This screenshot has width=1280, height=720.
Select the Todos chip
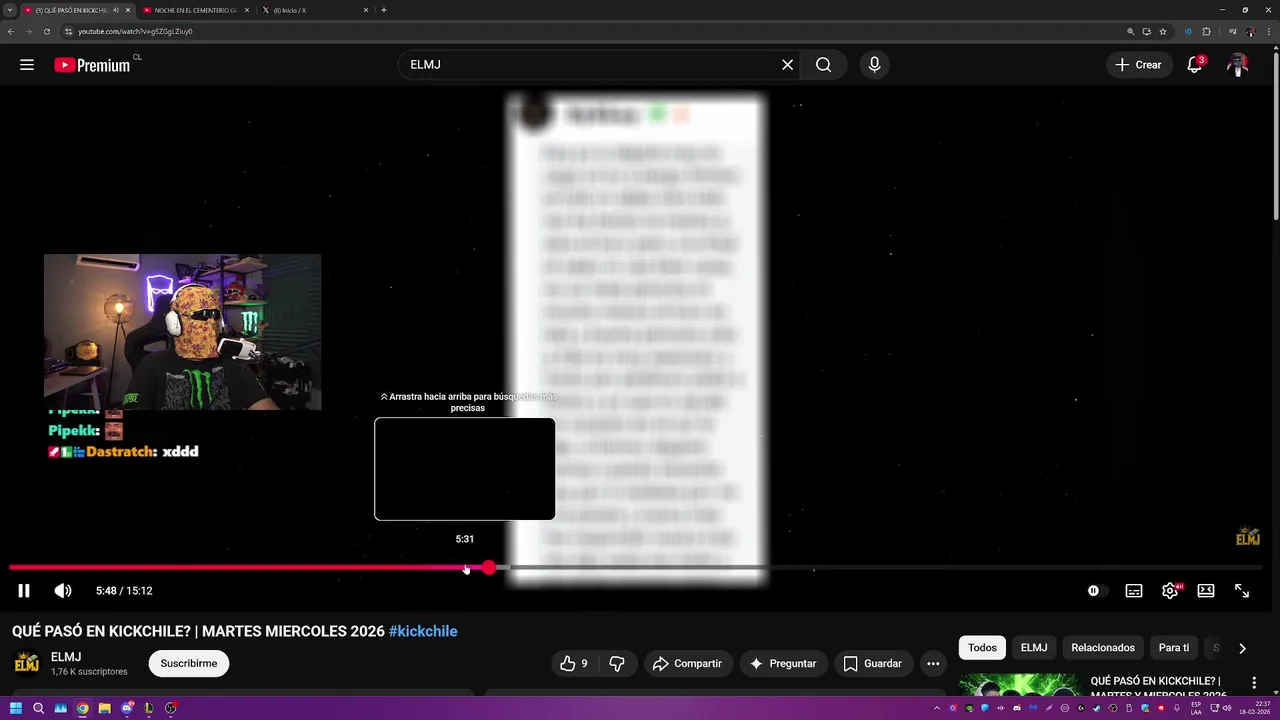tap(982, 648)
